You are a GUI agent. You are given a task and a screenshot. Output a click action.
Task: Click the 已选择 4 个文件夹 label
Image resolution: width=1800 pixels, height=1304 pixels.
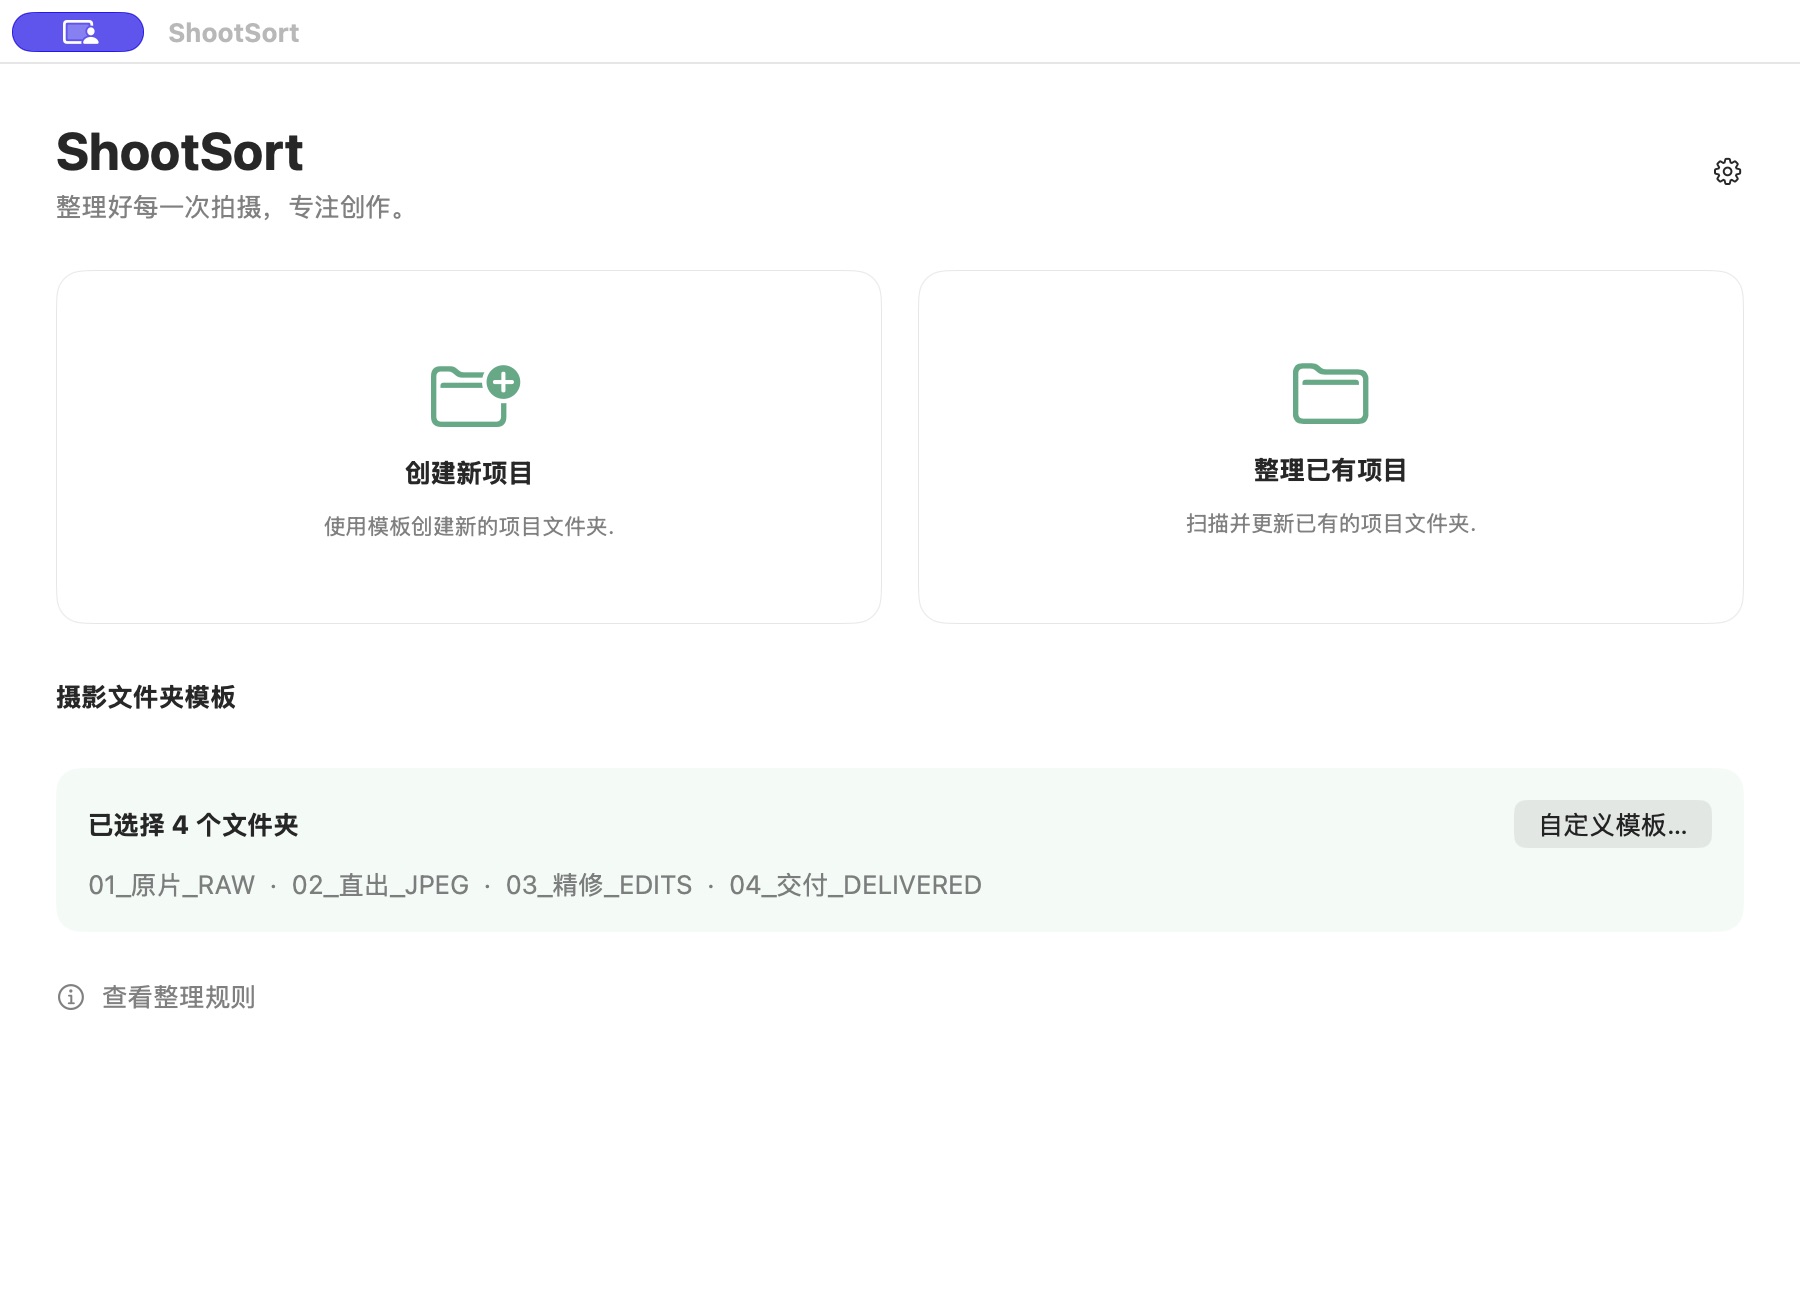(x=194, y=825)
